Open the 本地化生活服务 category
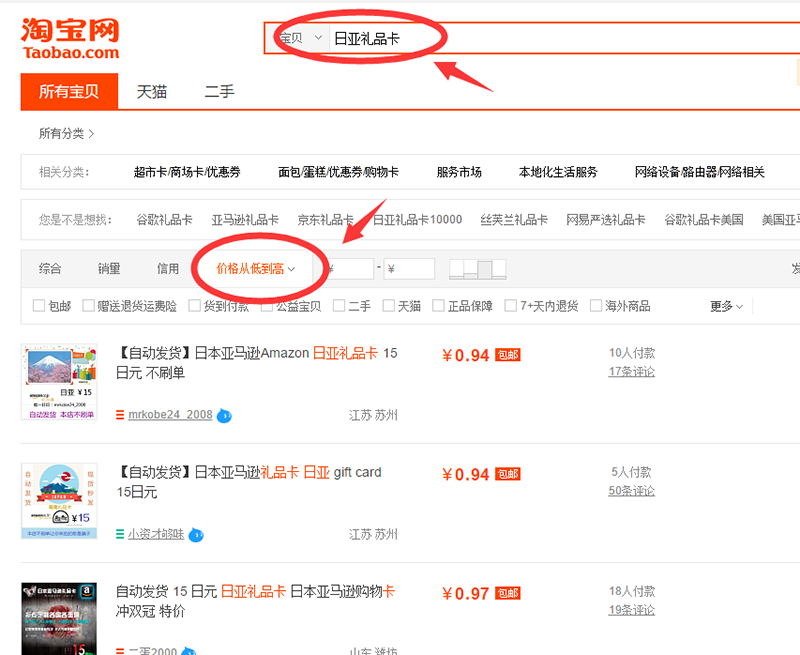Viewport: 800px width, 655px height. coord(558,172)
